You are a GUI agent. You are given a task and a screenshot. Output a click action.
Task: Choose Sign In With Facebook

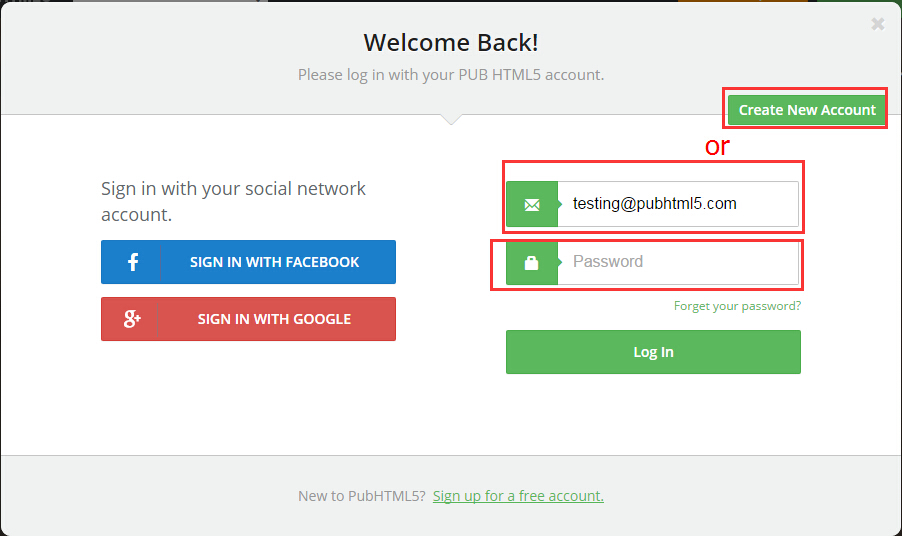tap(274, 262)
